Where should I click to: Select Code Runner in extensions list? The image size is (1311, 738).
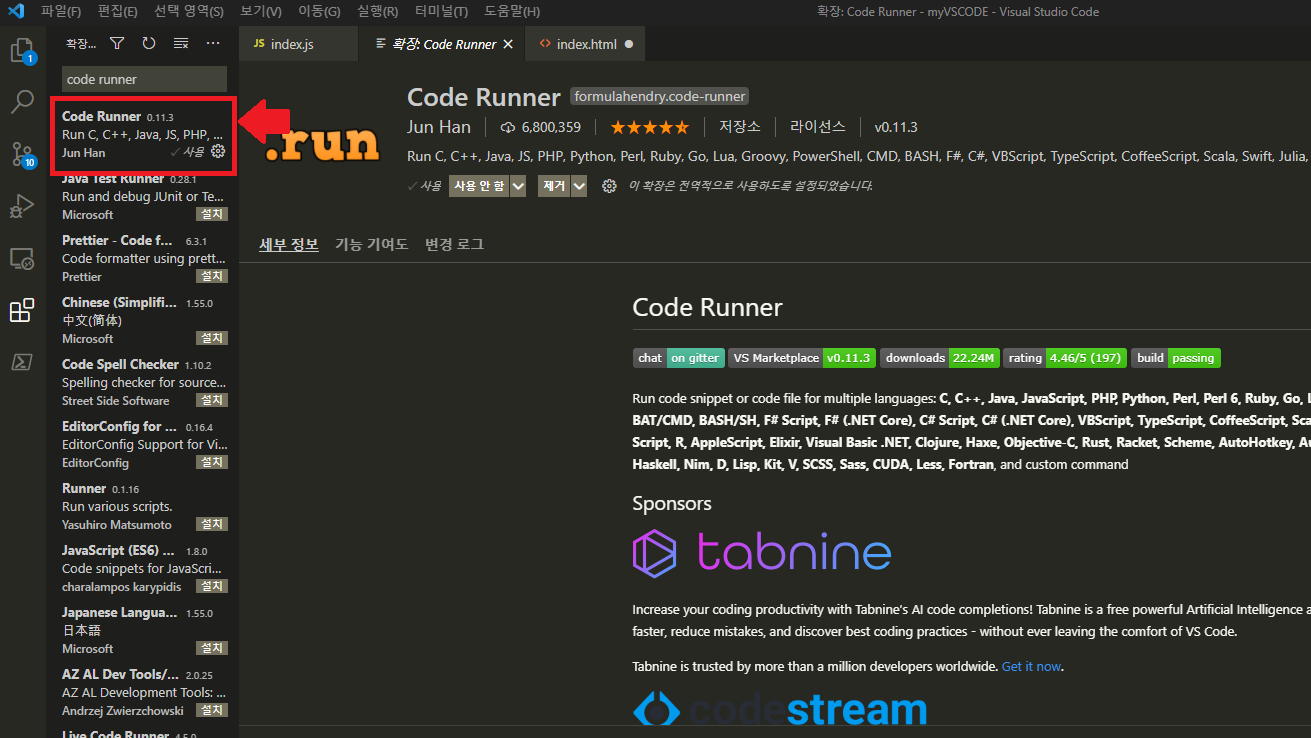(143, 134)
